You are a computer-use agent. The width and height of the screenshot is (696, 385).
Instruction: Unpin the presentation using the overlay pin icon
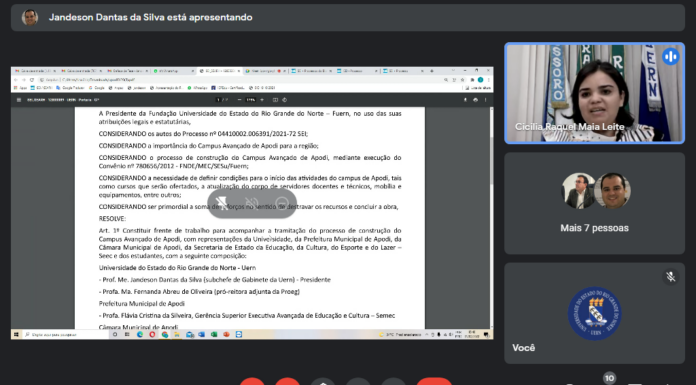[x=221, y=204]
